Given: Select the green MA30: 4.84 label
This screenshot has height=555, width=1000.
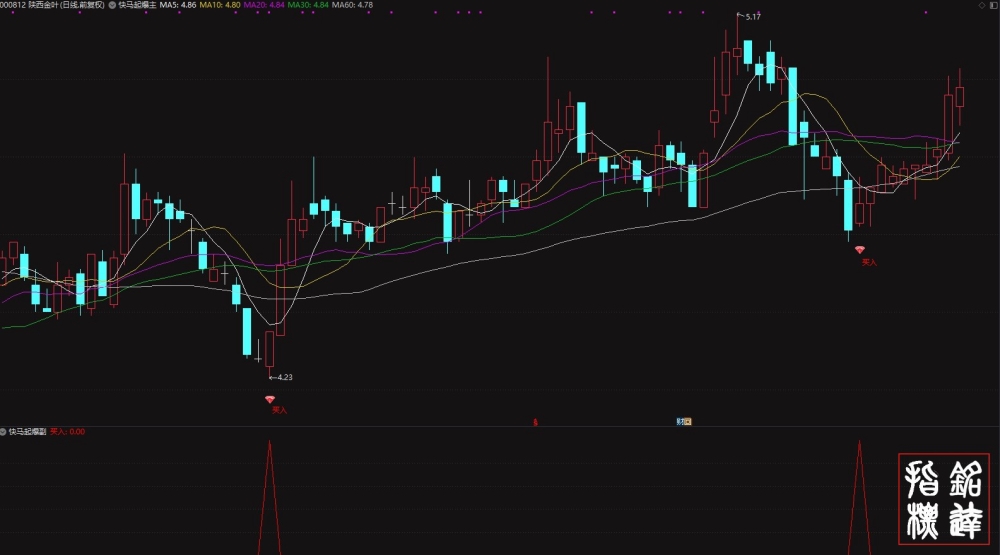Looking at the screenshot, I should [x=308, y=5].
